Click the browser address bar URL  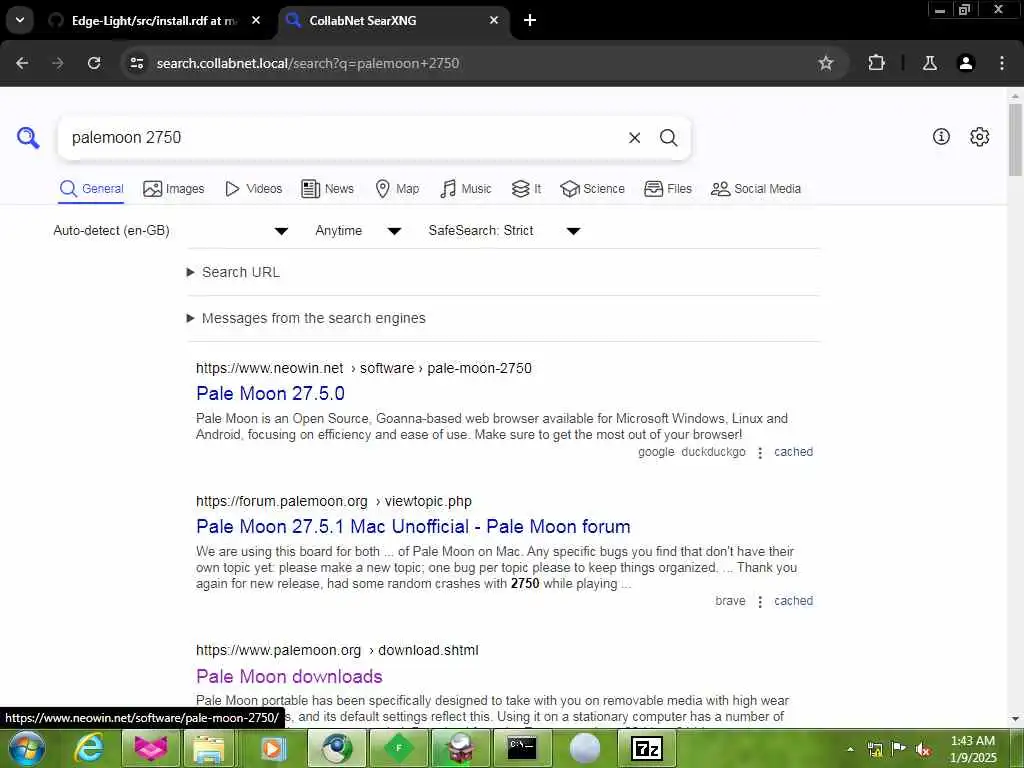(x=308, y=63)
